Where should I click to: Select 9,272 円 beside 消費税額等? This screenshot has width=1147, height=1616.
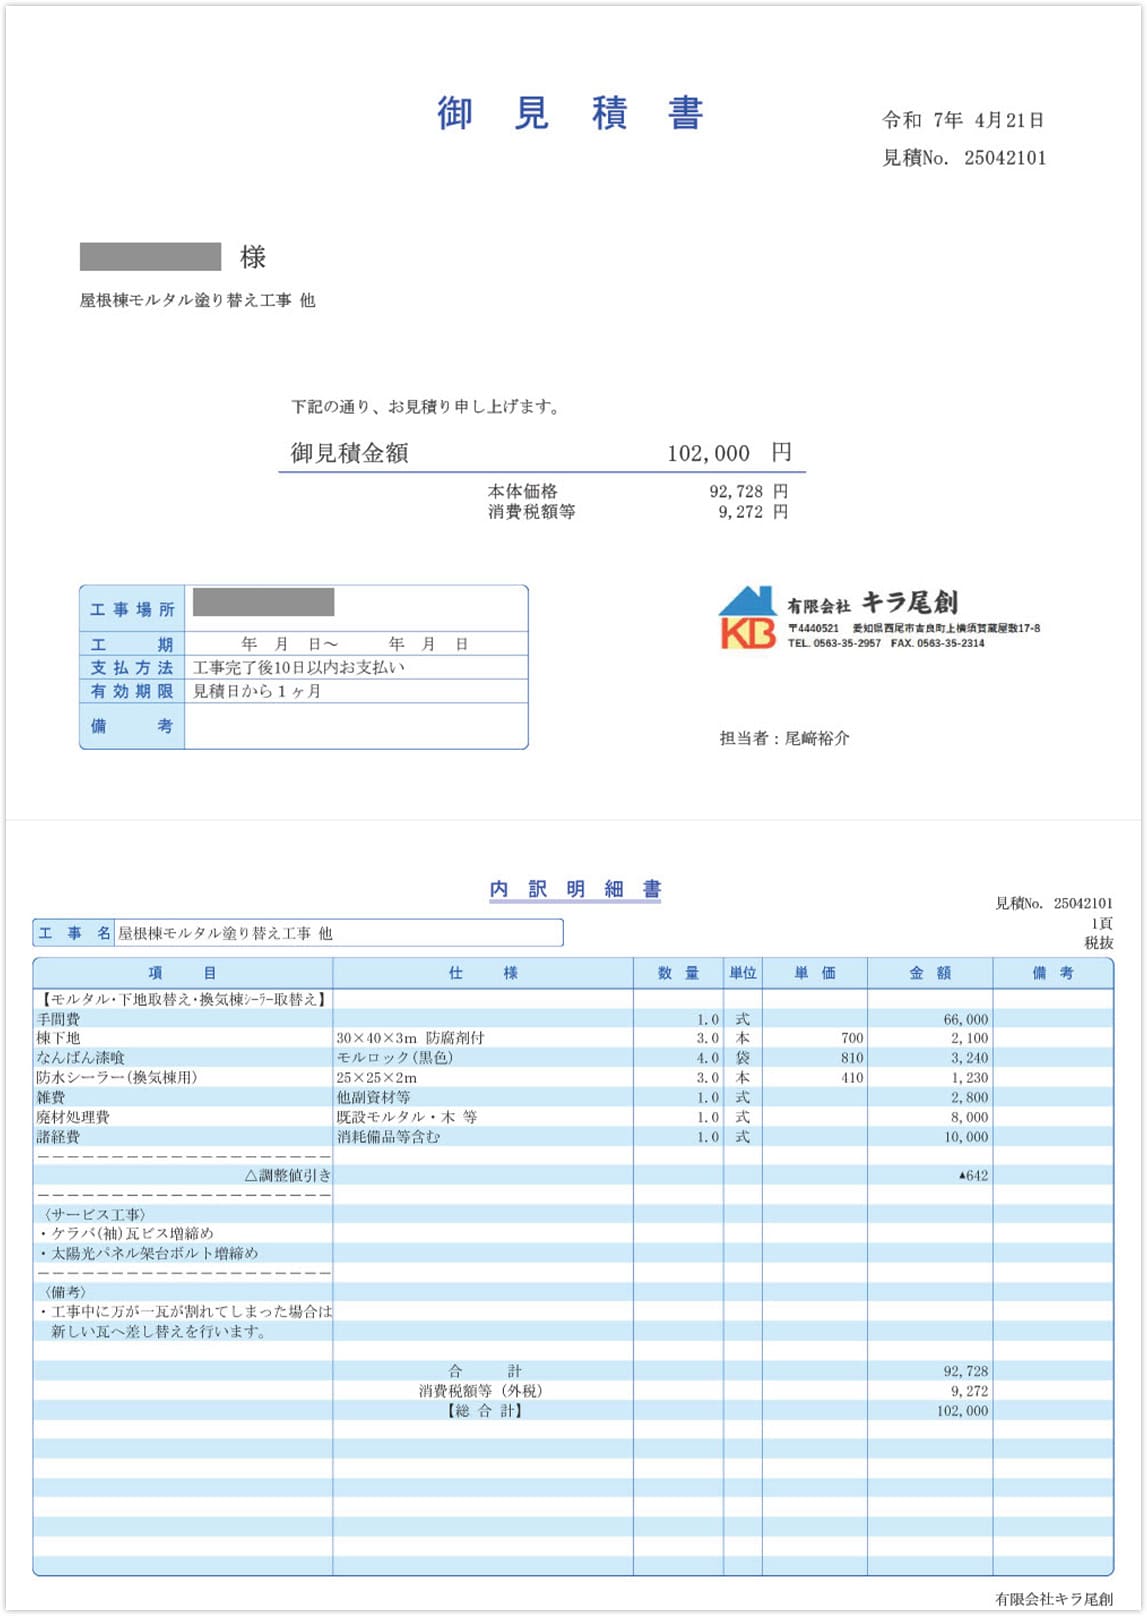pos(752,512)
